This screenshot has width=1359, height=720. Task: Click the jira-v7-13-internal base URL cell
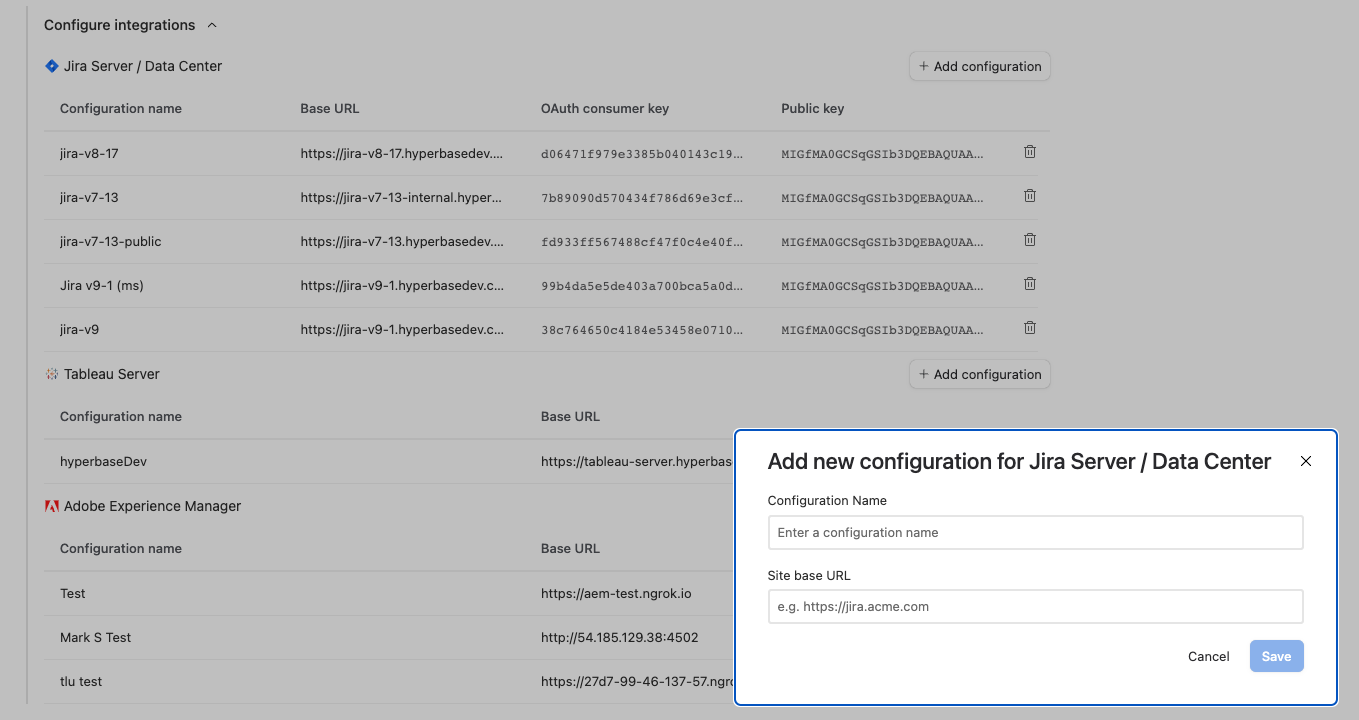pos(402,198)
